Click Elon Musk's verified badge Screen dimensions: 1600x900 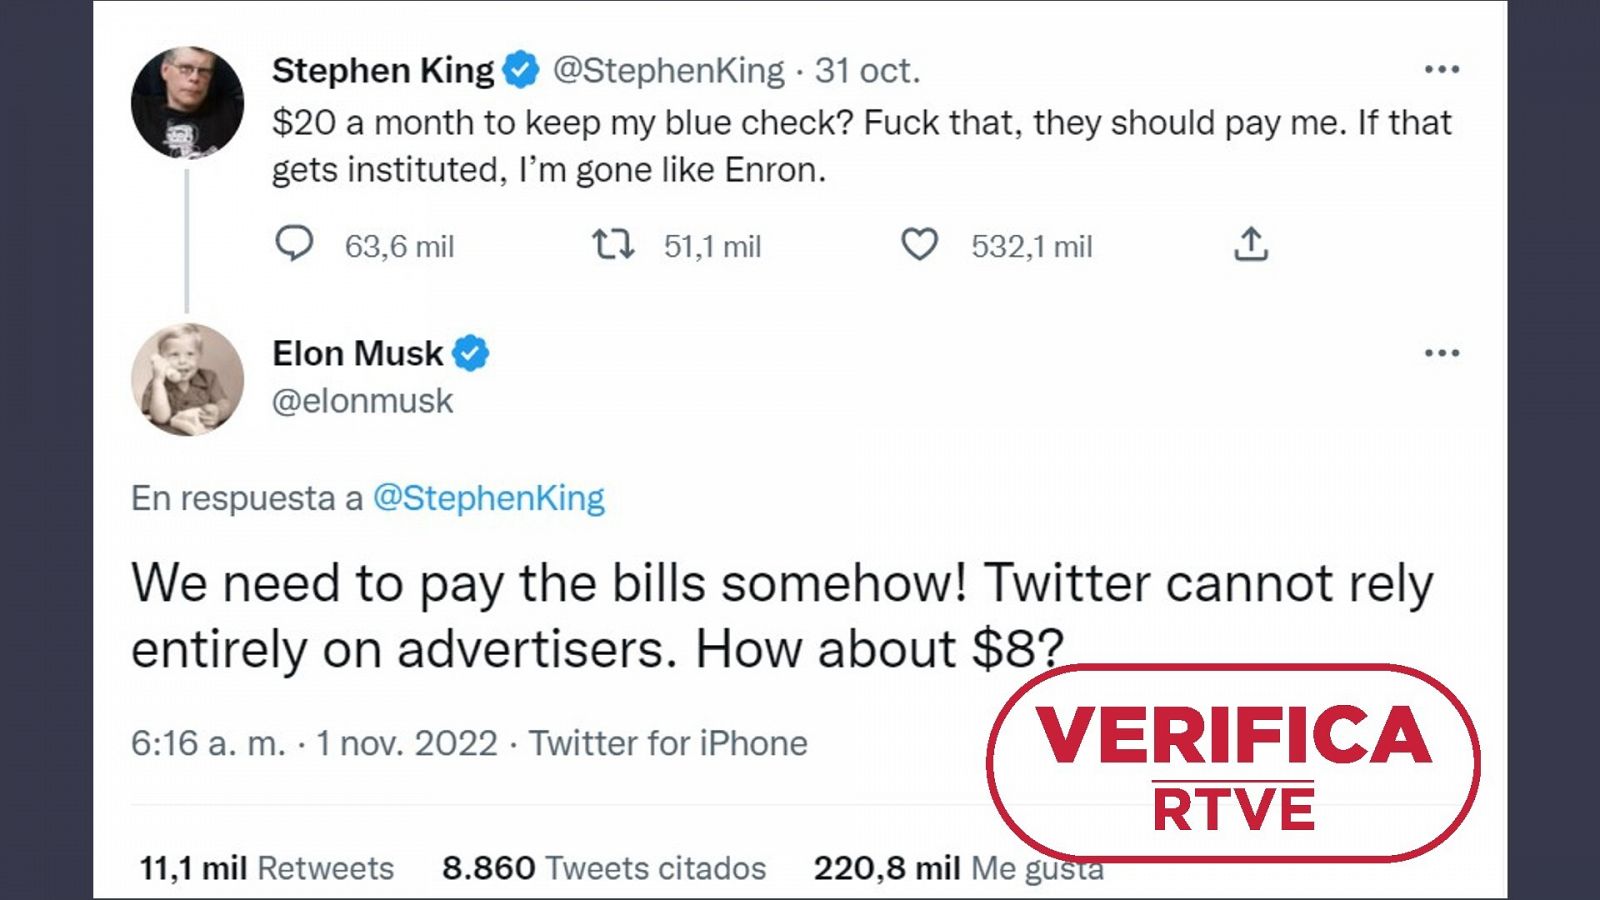pyautogui.click(x=471, y=353)
